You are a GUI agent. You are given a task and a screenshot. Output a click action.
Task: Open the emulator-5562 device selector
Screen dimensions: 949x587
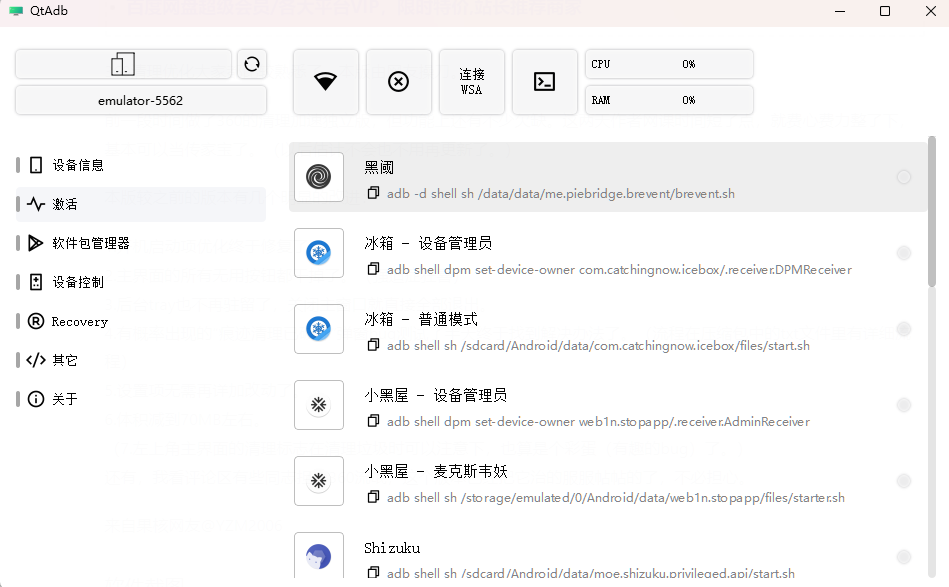tap(140, 100)
